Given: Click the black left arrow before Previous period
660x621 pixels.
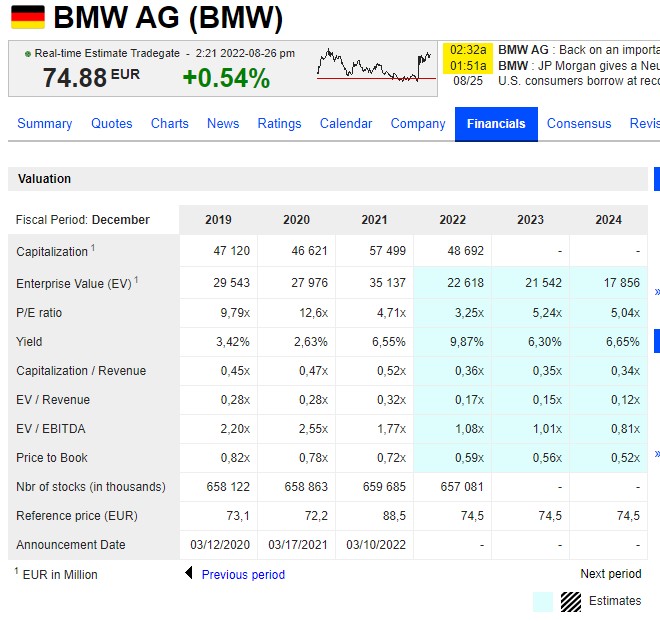Looking at the screenshot, I should click(188, 574).
